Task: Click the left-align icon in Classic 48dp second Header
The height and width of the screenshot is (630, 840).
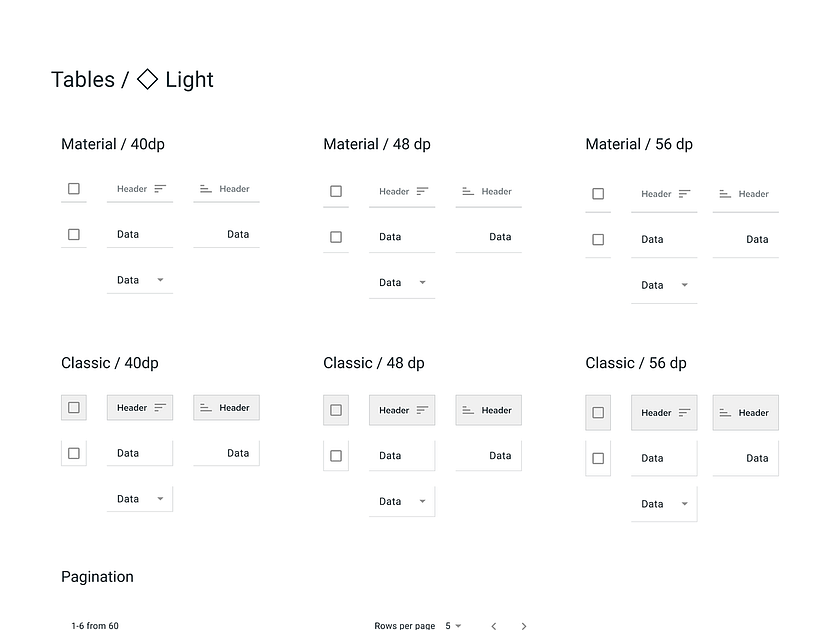Action: (469, 410)
